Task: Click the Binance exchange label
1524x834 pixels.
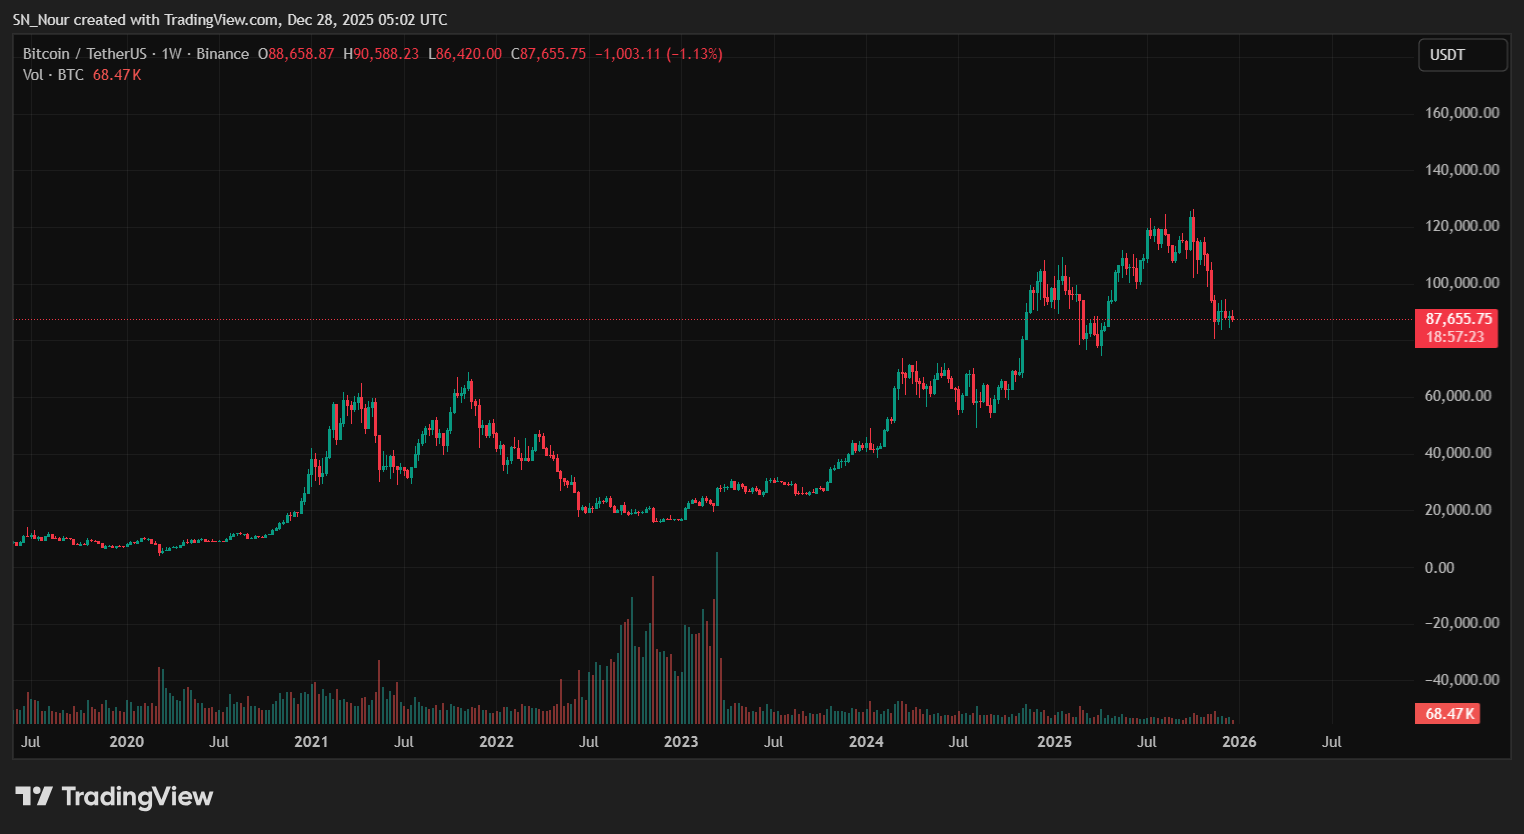Action: [222, 54]
